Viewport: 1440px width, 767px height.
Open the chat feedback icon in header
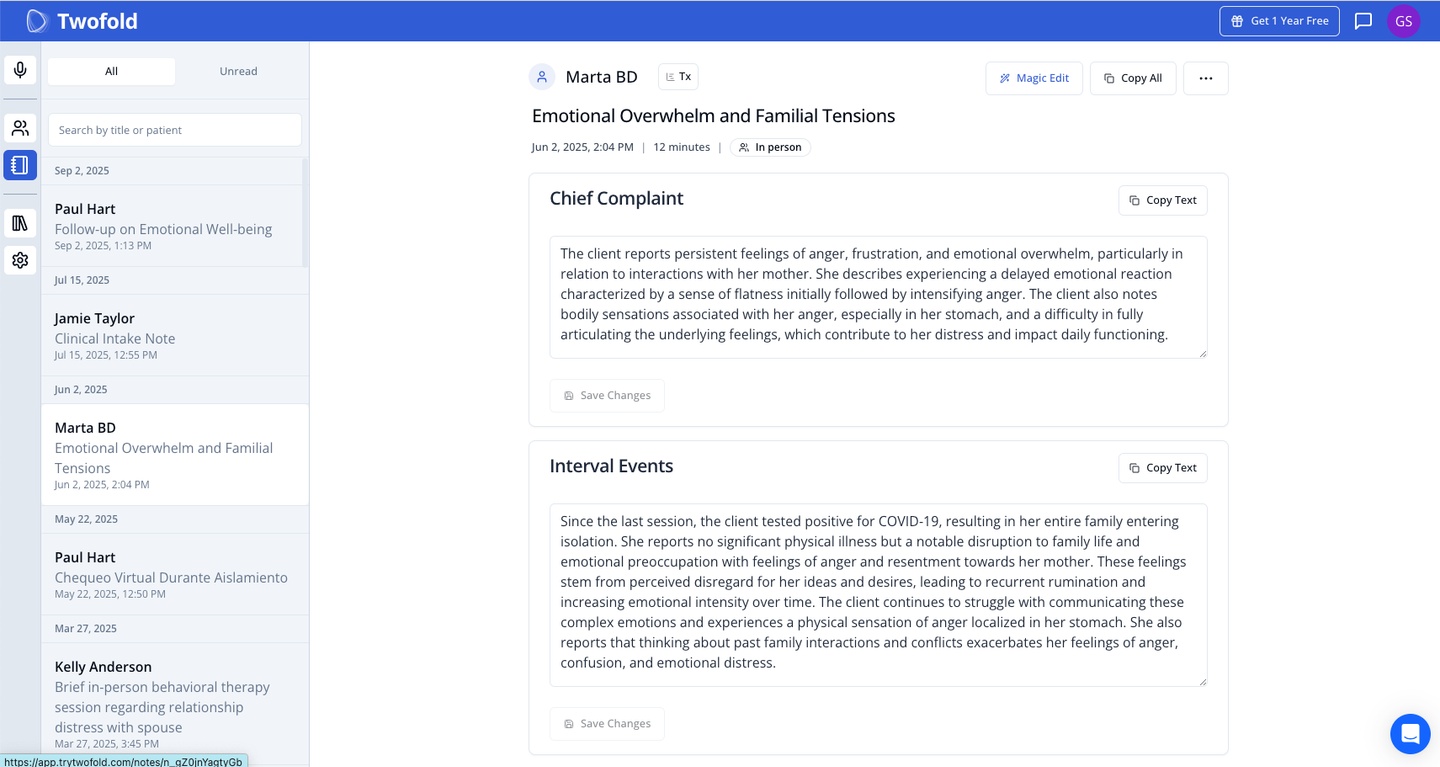coord(1363,21)
